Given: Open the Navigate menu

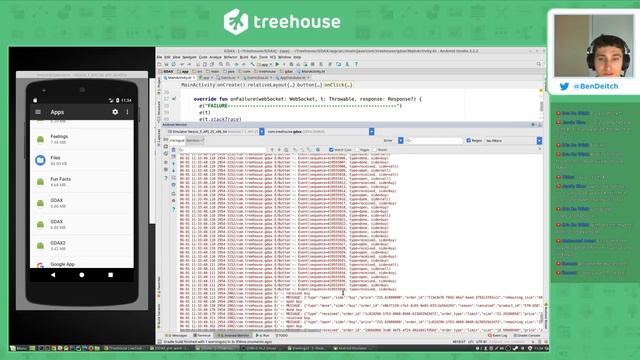Looking at the screenshot, I should click(x=189, y=57).
